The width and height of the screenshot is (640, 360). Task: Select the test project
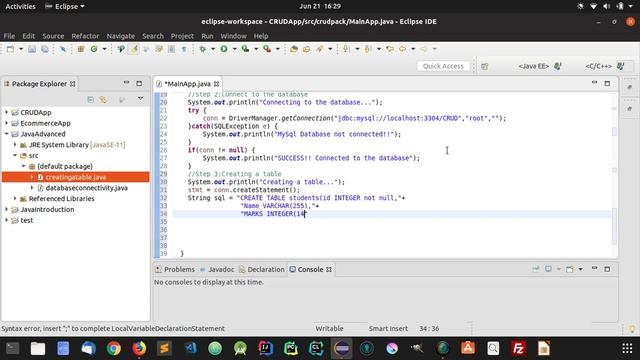tap(27, 220)
